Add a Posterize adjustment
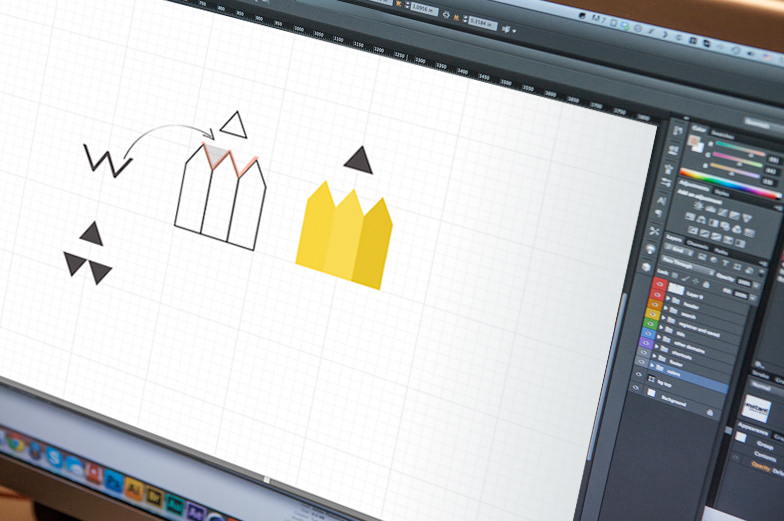Viewport: 784px width, 521px height. coord(704,234)
